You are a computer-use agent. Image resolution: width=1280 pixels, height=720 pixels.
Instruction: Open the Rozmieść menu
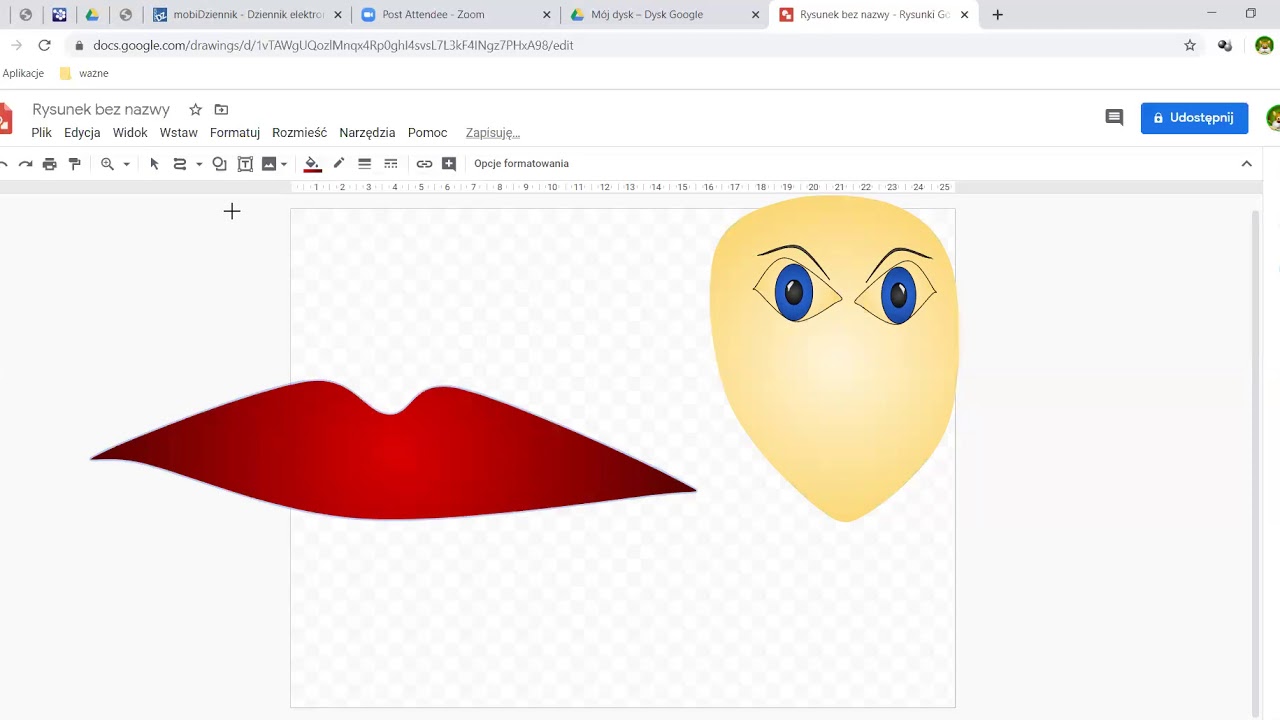(299, 133)
